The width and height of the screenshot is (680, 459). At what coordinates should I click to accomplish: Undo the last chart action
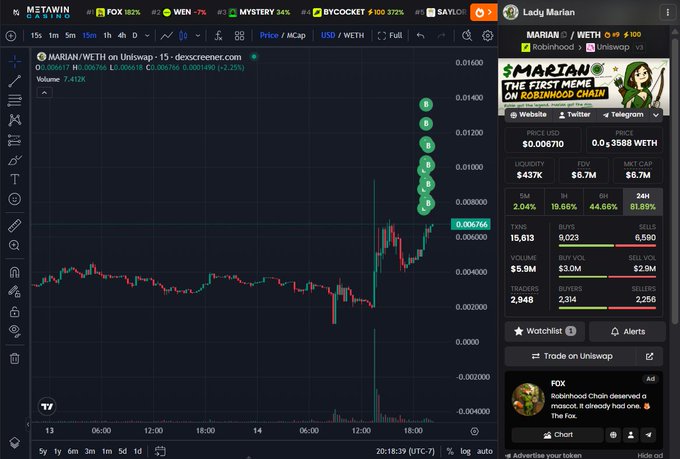coord(421,36)
